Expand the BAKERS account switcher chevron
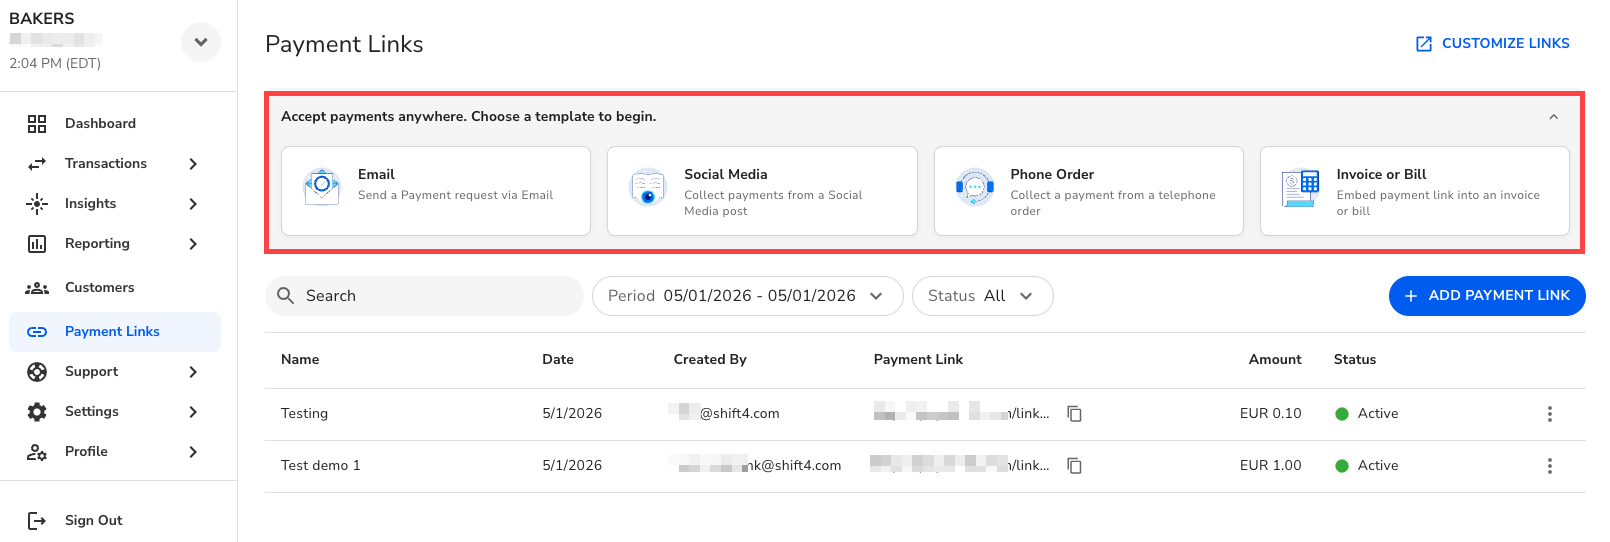 click(x=201, y=42)
